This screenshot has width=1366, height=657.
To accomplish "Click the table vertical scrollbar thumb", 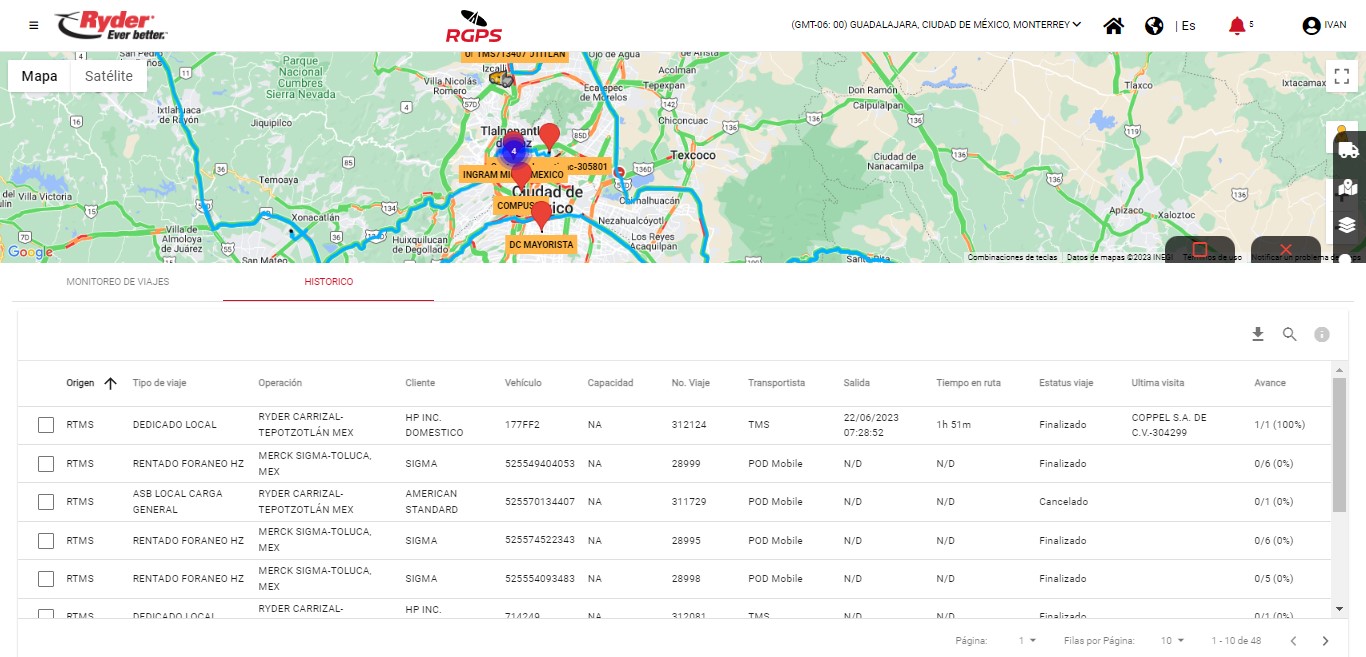I will (1339, 445).
